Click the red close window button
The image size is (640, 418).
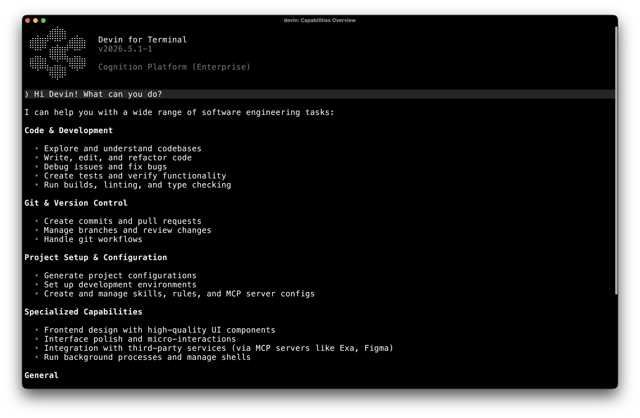point(27,20)
